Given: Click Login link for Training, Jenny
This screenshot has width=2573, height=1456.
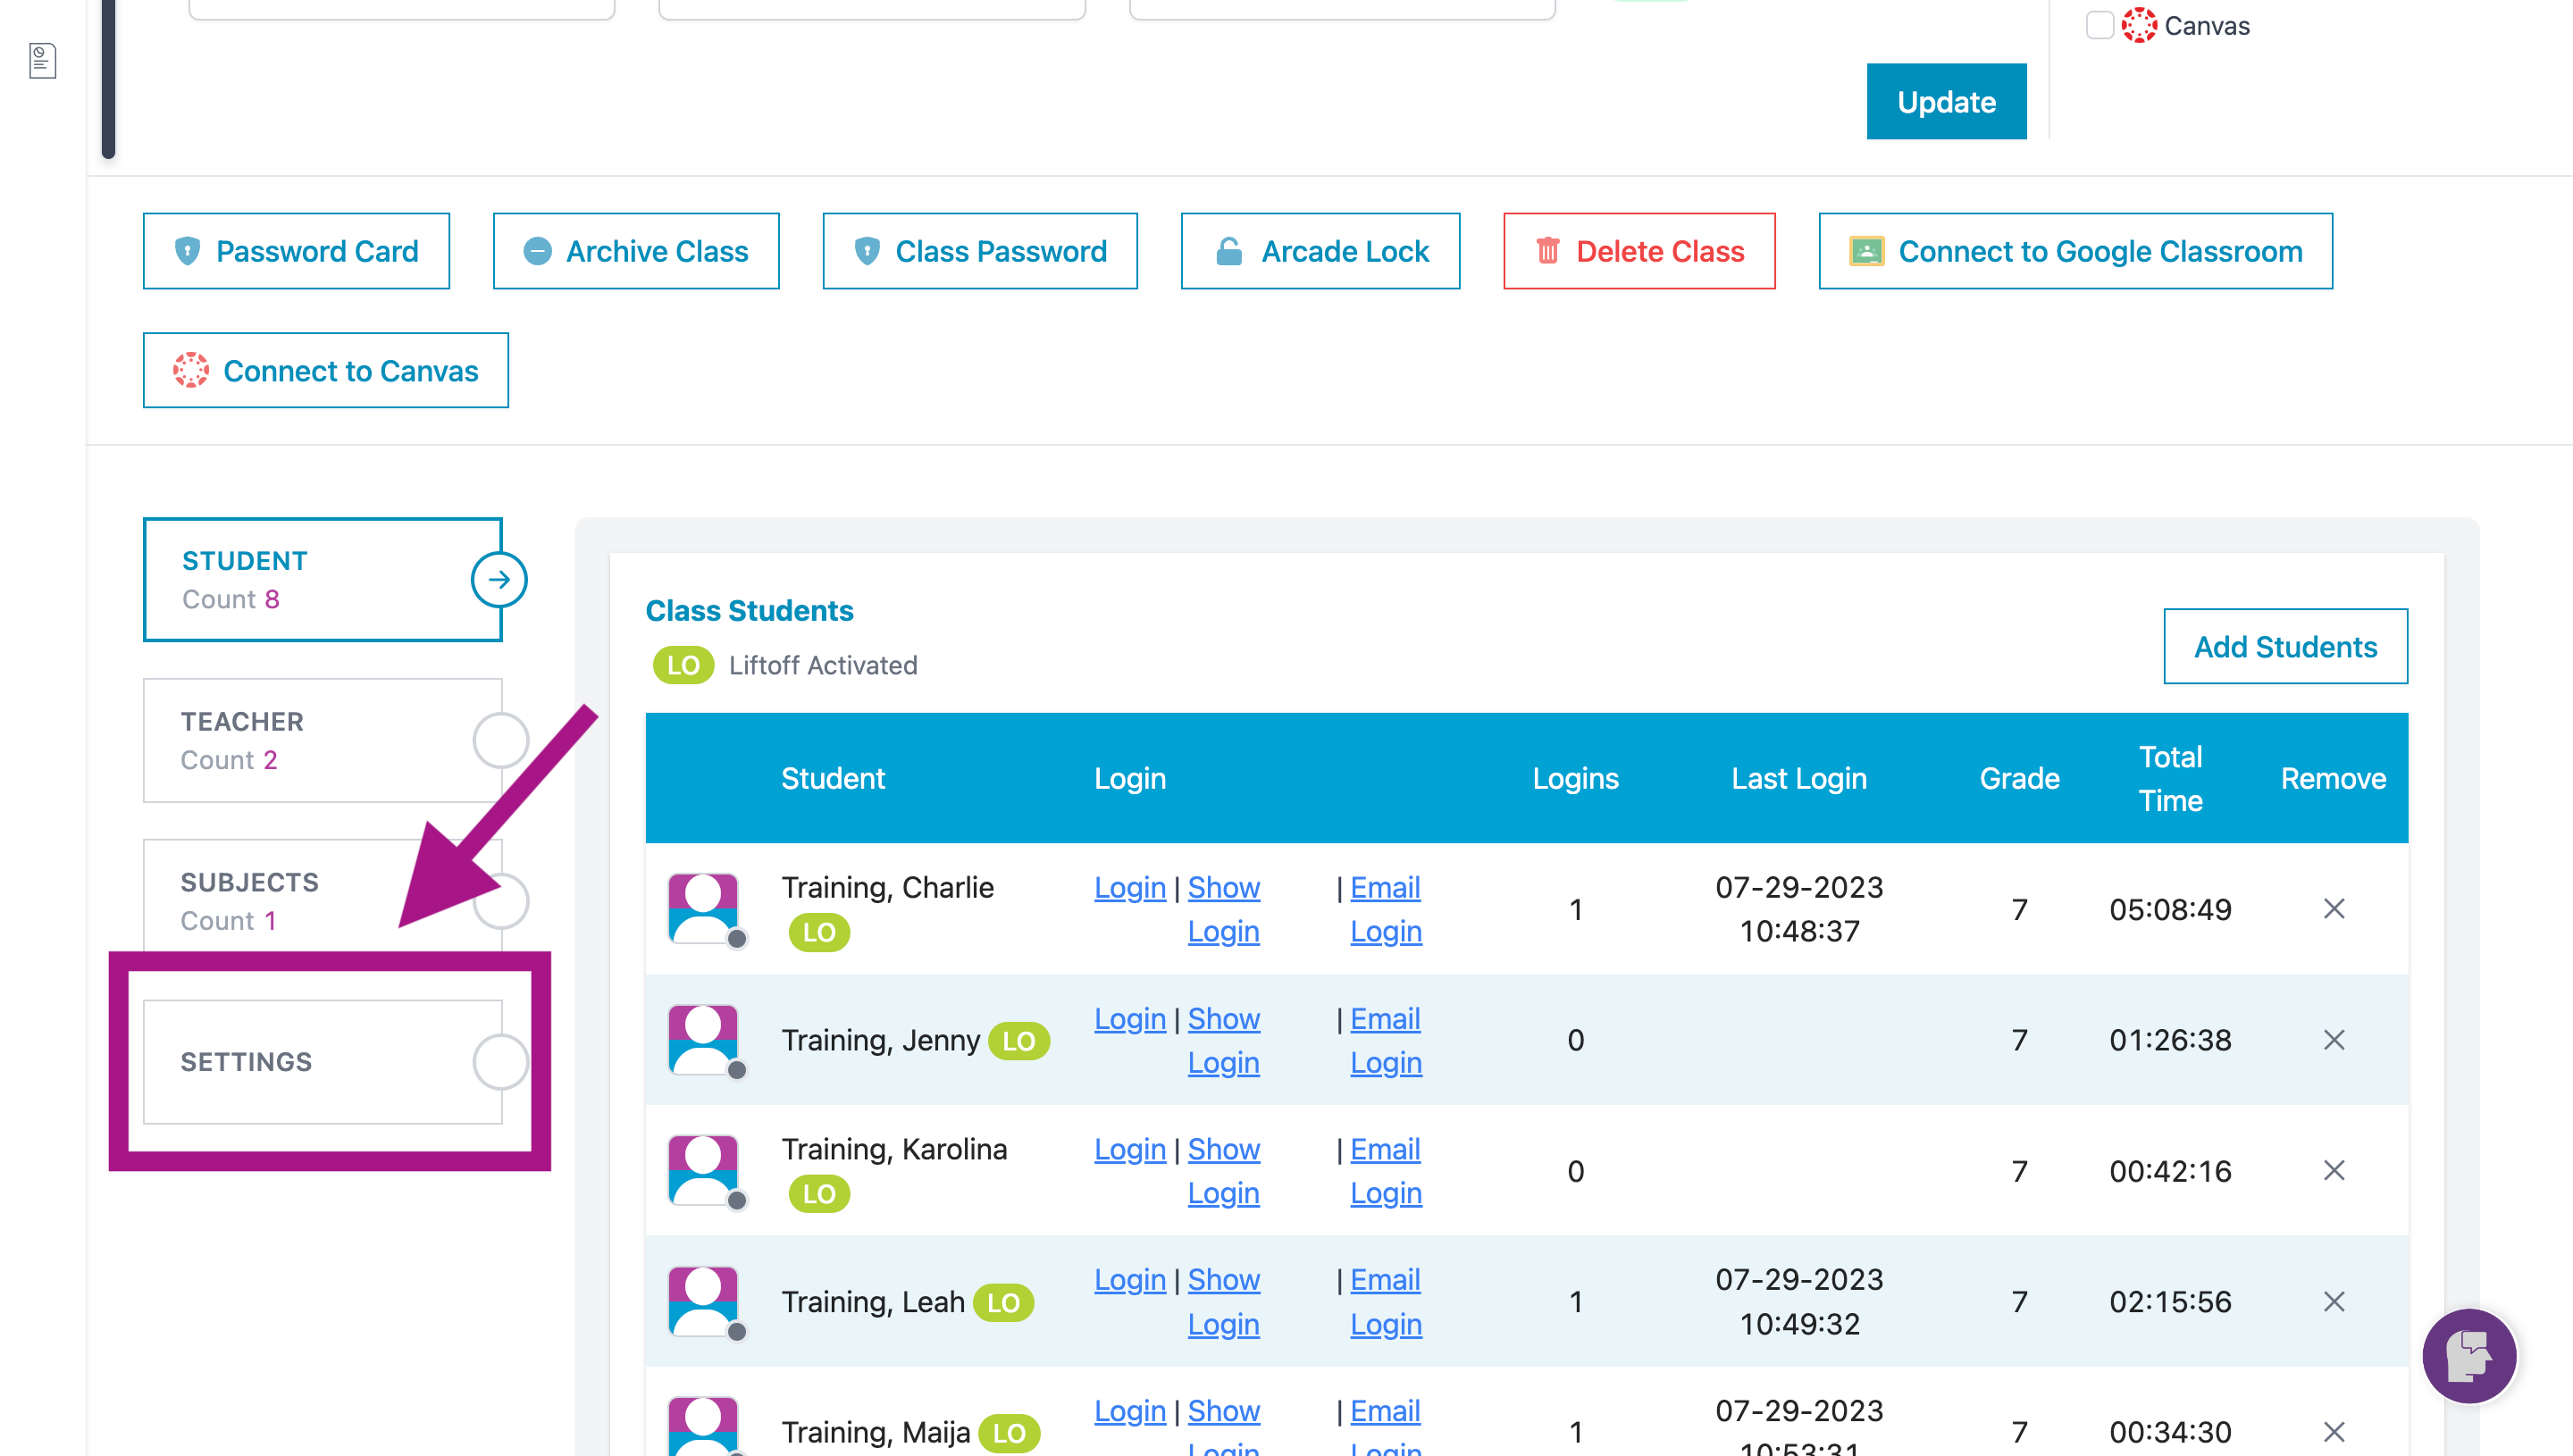Looking at the screenshot, I should pos(1129,1019).
